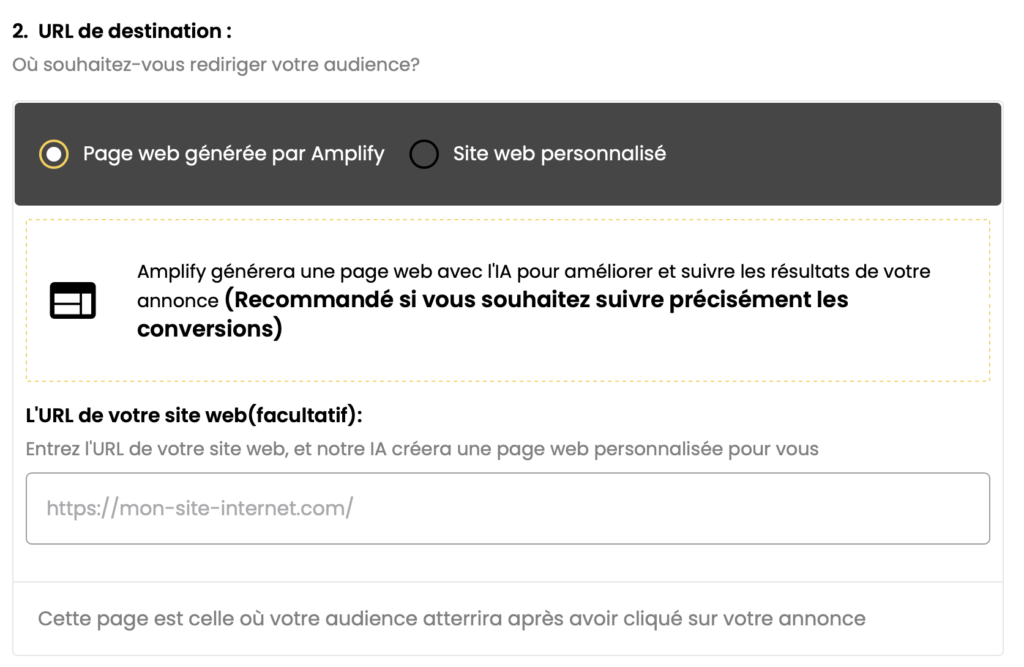Click the "Entrez l'URL de votre site web" helper text
This screenshot has width=1024, height=667.
422,449
